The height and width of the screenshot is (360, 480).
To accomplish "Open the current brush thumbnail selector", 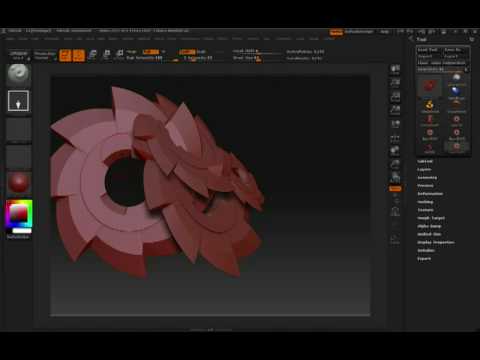I will (19, 75).
